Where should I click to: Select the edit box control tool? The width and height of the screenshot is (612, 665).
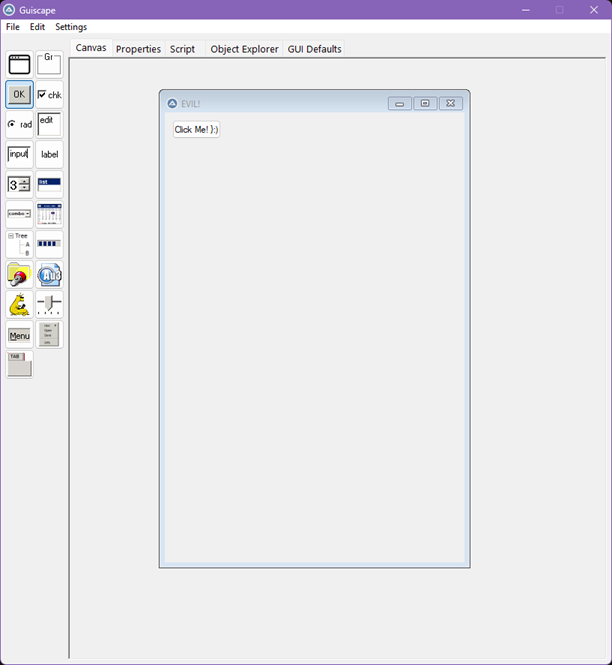coord(49,125)
